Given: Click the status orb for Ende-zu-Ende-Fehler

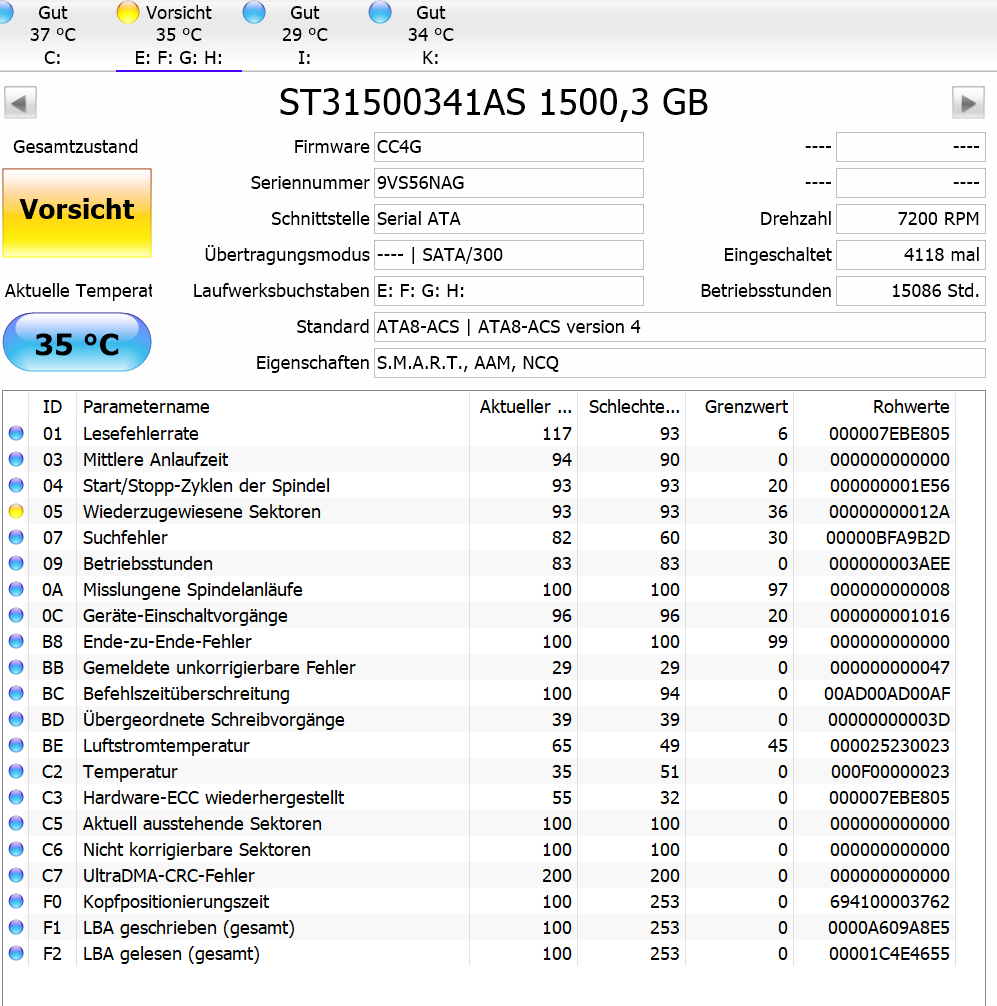Looking at the screenshot, I should click(x=16, y=642).
